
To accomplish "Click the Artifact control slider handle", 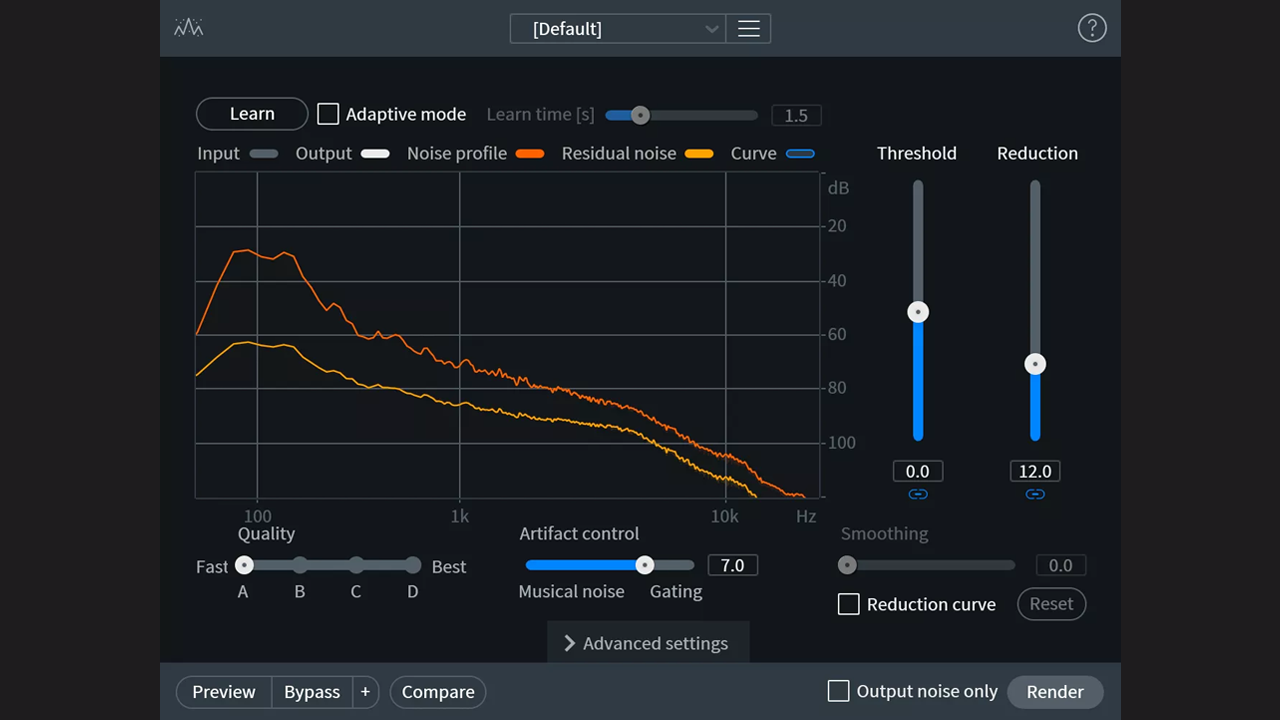I will pos(645,565).
